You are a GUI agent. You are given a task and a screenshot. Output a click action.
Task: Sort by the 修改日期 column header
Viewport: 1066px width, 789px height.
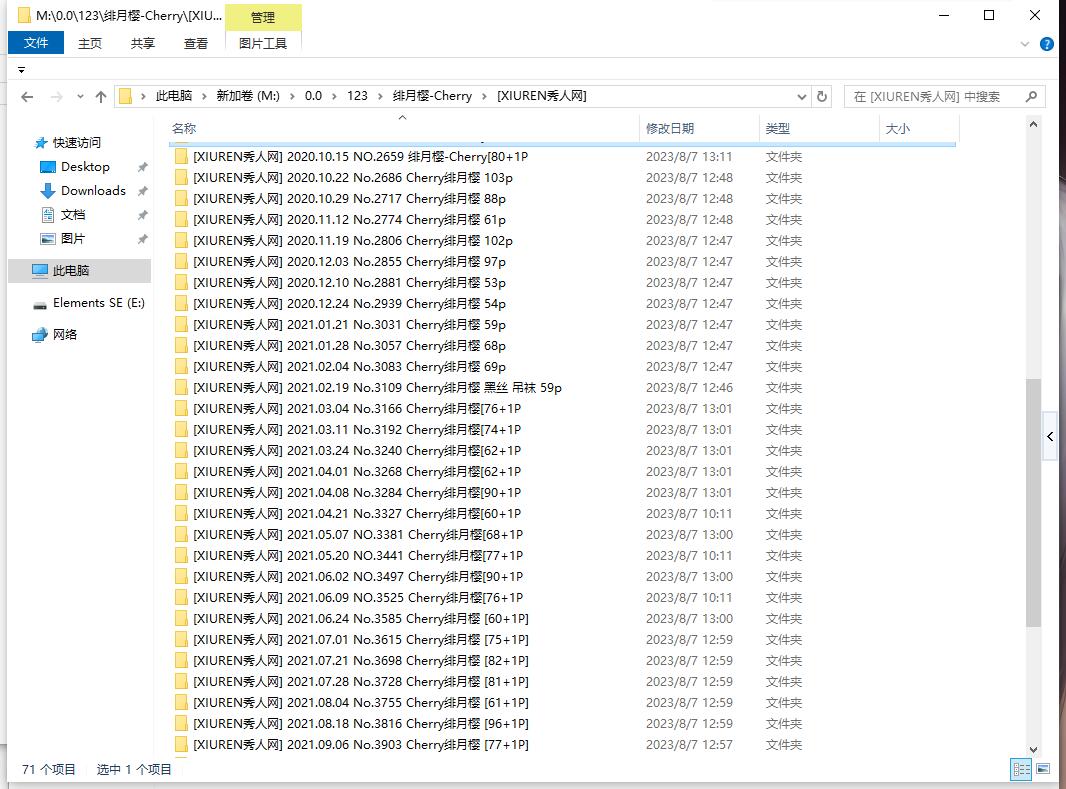point(700,128)
